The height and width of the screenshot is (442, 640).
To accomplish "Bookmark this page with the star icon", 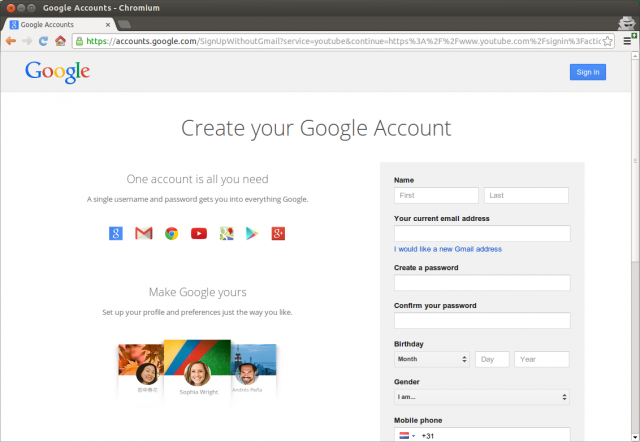I will pyautogui.click(x=607, y=41).
